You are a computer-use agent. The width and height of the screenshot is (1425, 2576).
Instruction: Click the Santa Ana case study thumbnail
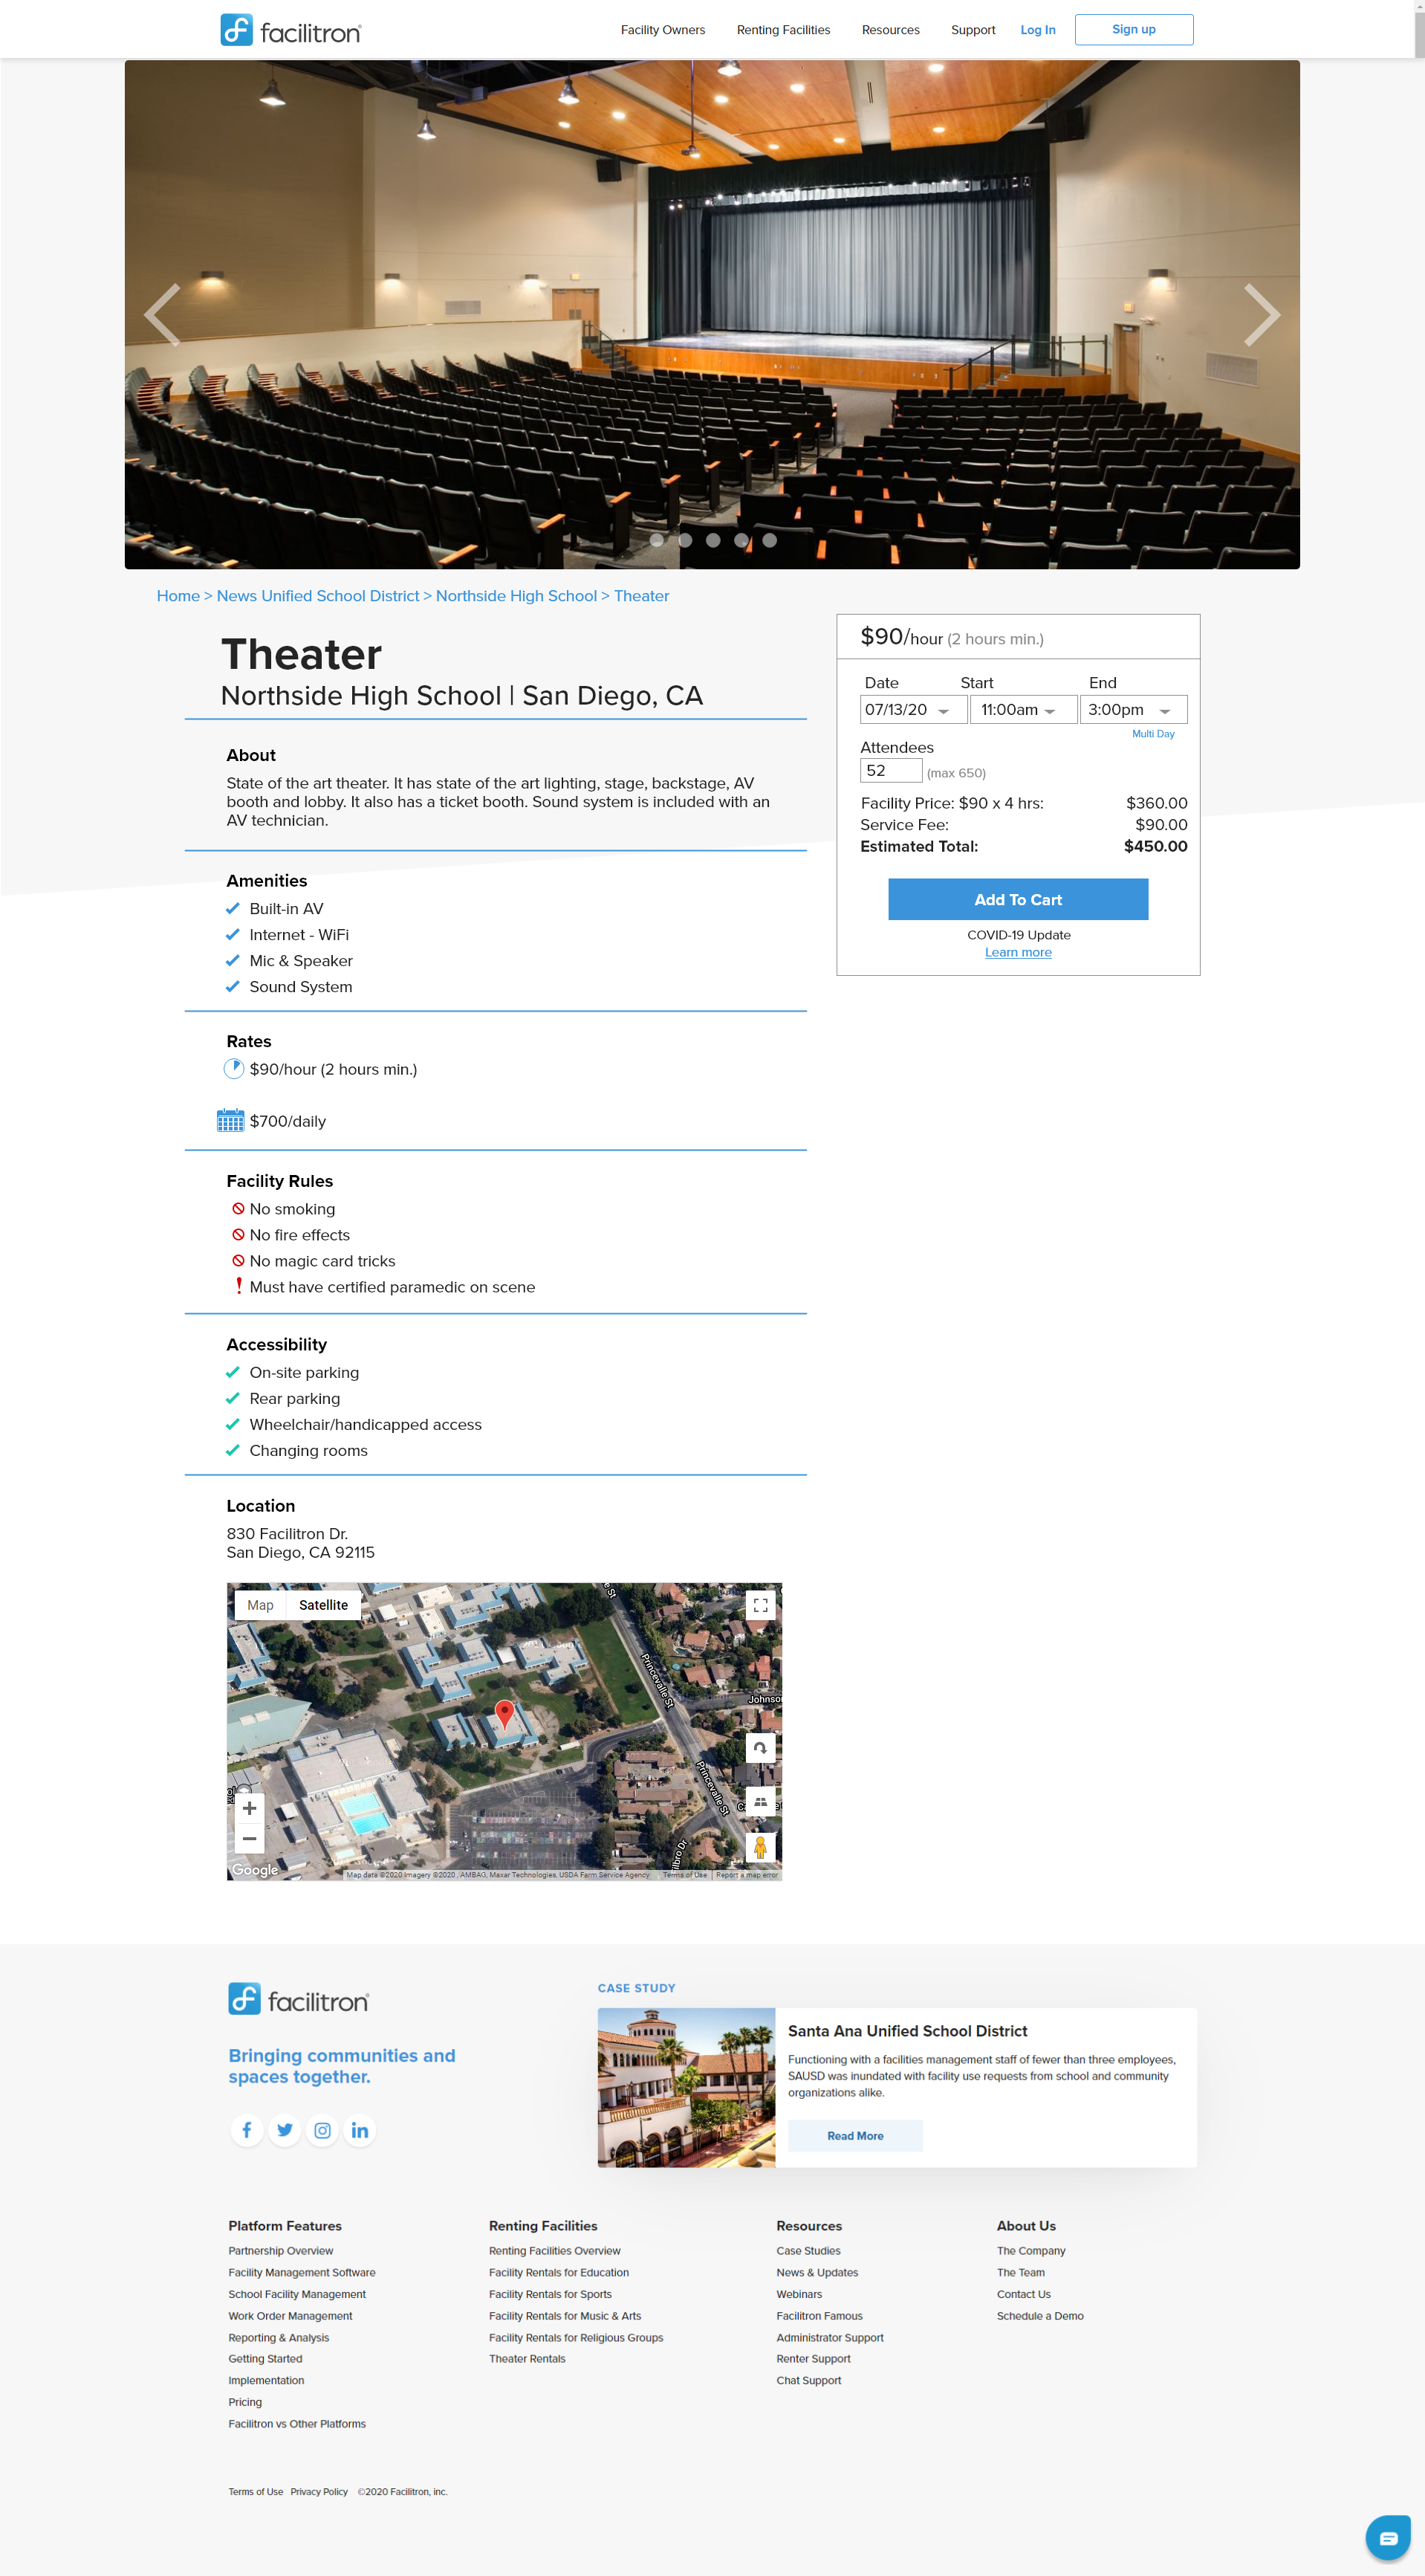pos(686,2088)
